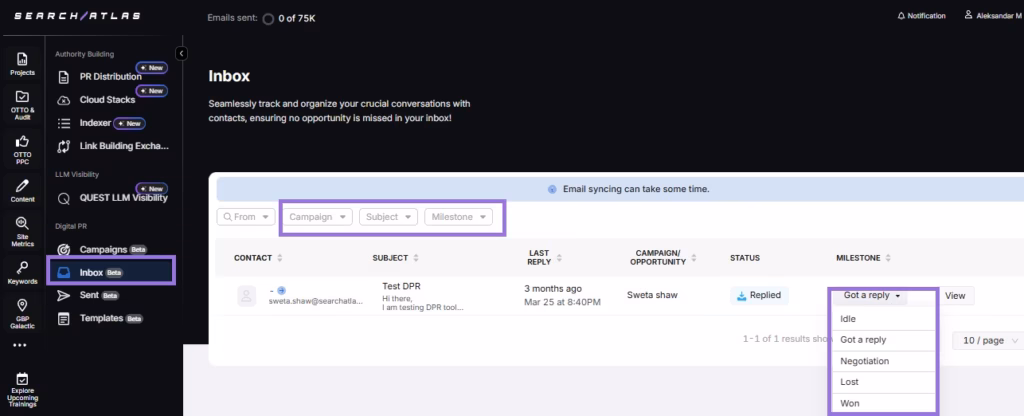Click the From search filter field
1024x416 pixels.
point(245,217)
